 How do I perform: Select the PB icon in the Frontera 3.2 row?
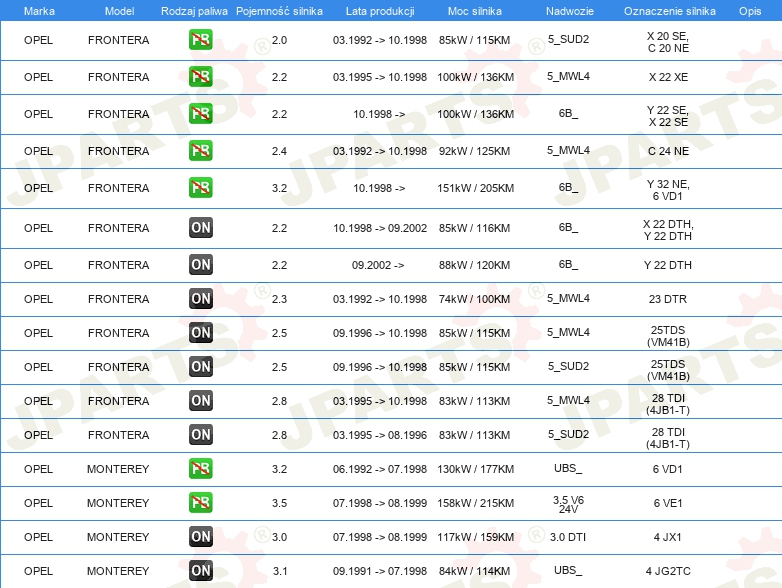[200, 188]
